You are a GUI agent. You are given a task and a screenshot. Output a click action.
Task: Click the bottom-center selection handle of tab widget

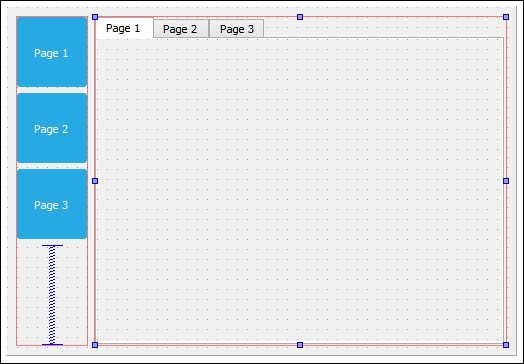click(300, 345)
